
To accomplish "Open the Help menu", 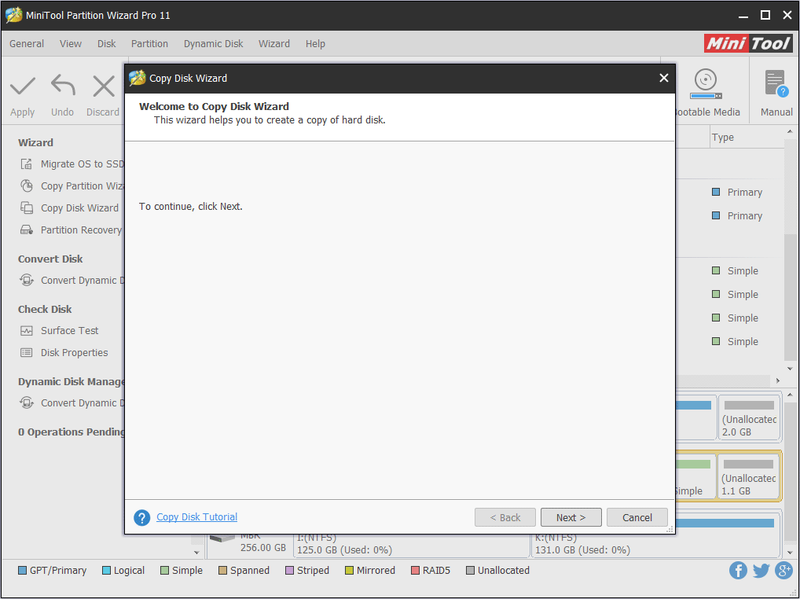I will 315,44.
